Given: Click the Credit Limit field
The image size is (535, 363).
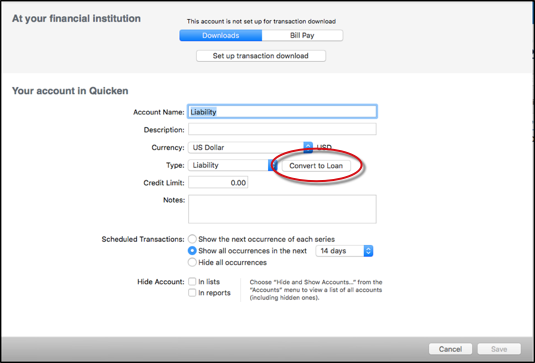Looking at the screenshot, I should tap(218, 183).
